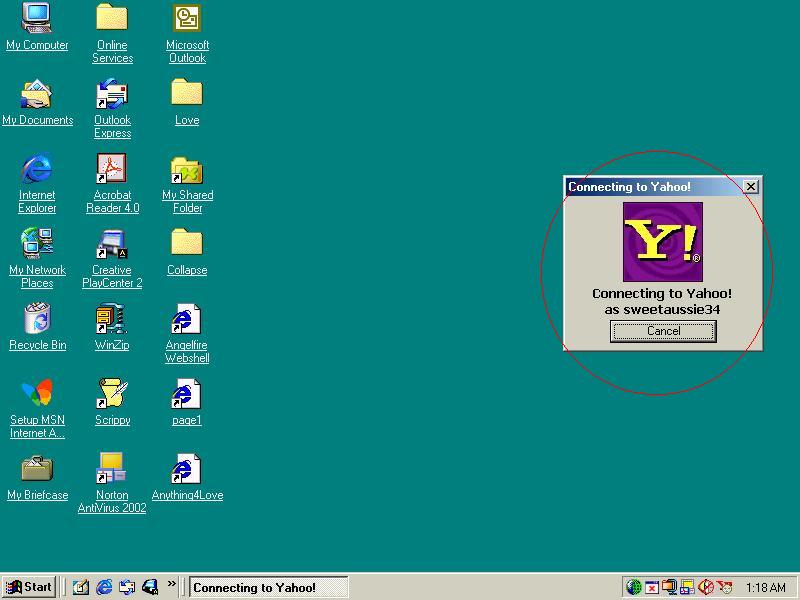800x600 pixels.
Task: Open the Recycle Bin
Action: (x=37, y=320)
